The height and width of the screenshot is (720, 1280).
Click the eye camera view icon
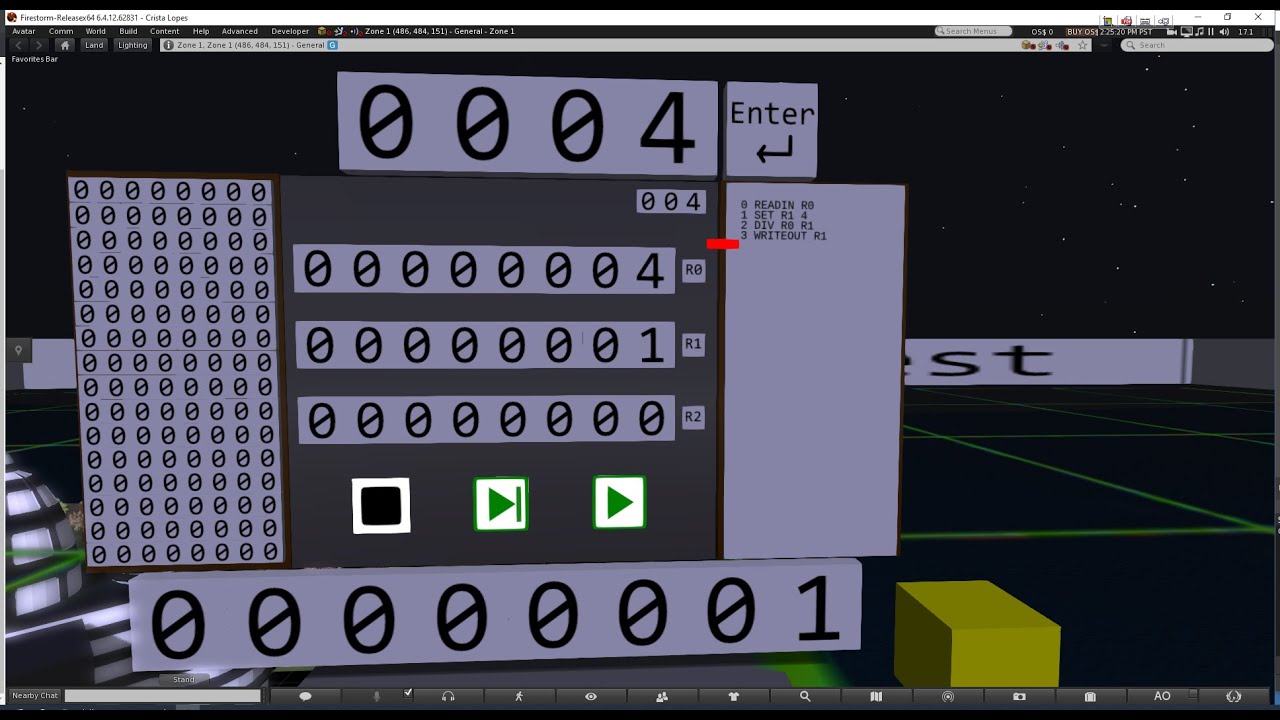pyautogui.click(x=591, y=696)
